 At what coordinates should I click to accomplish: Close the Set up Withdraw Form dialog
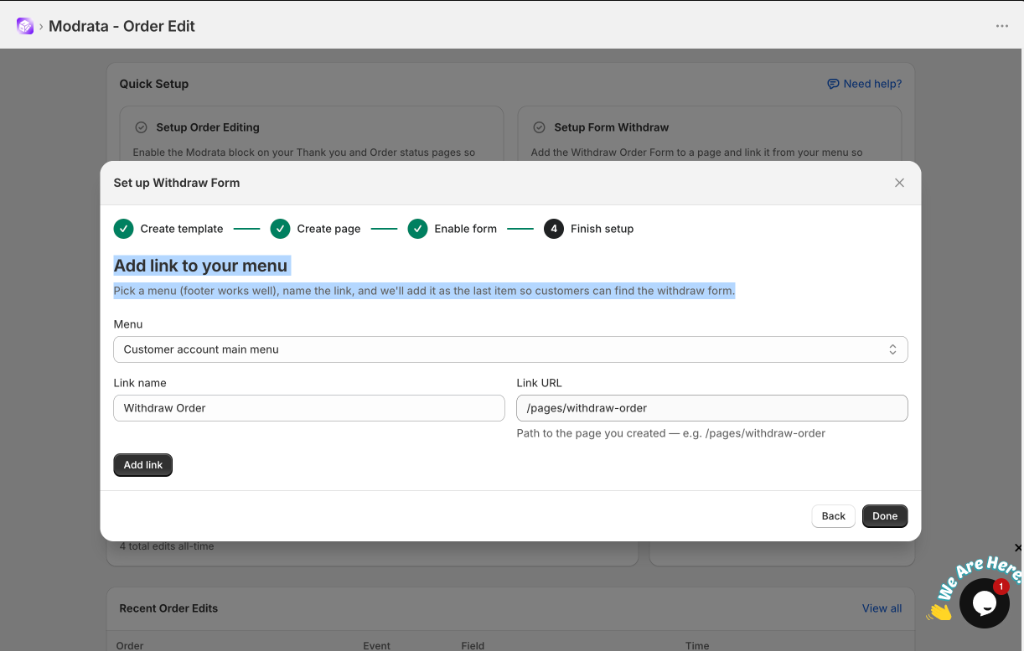click(899, 183)
